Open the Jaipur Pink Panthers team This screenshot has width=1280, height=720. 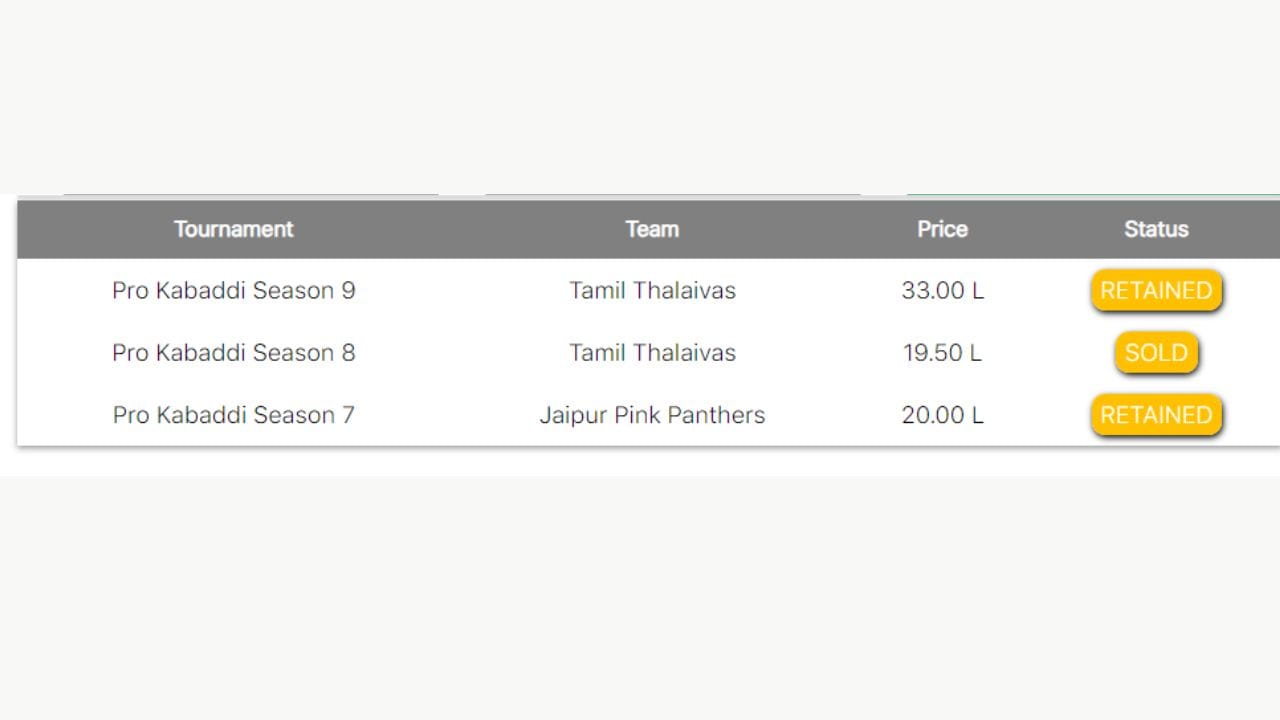coord(652,415)
